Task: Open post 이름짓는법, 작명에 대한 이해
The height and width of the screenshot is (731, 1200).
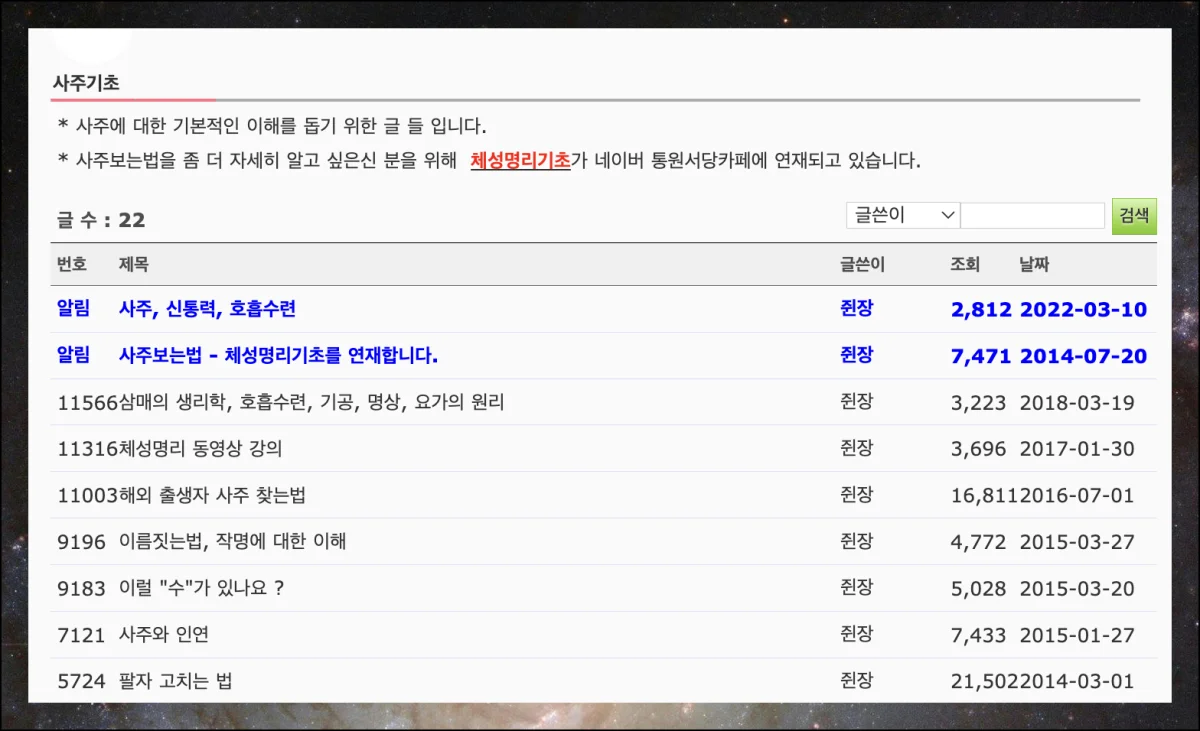Action: [232, 542]
